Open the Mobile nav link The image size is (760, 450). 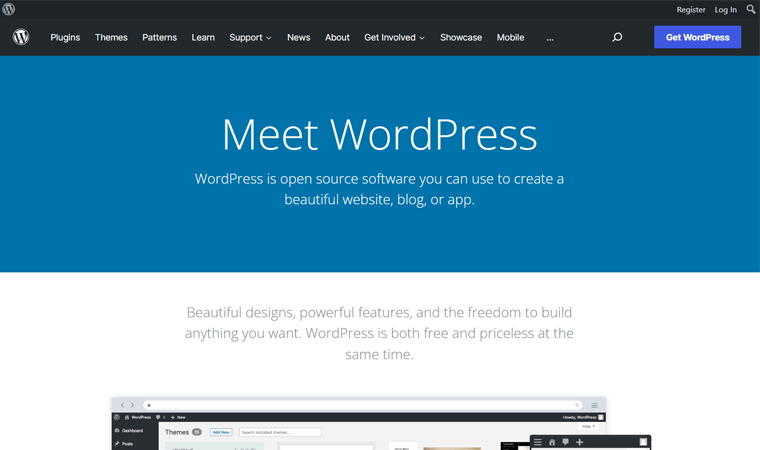click(x=510, y=37)
